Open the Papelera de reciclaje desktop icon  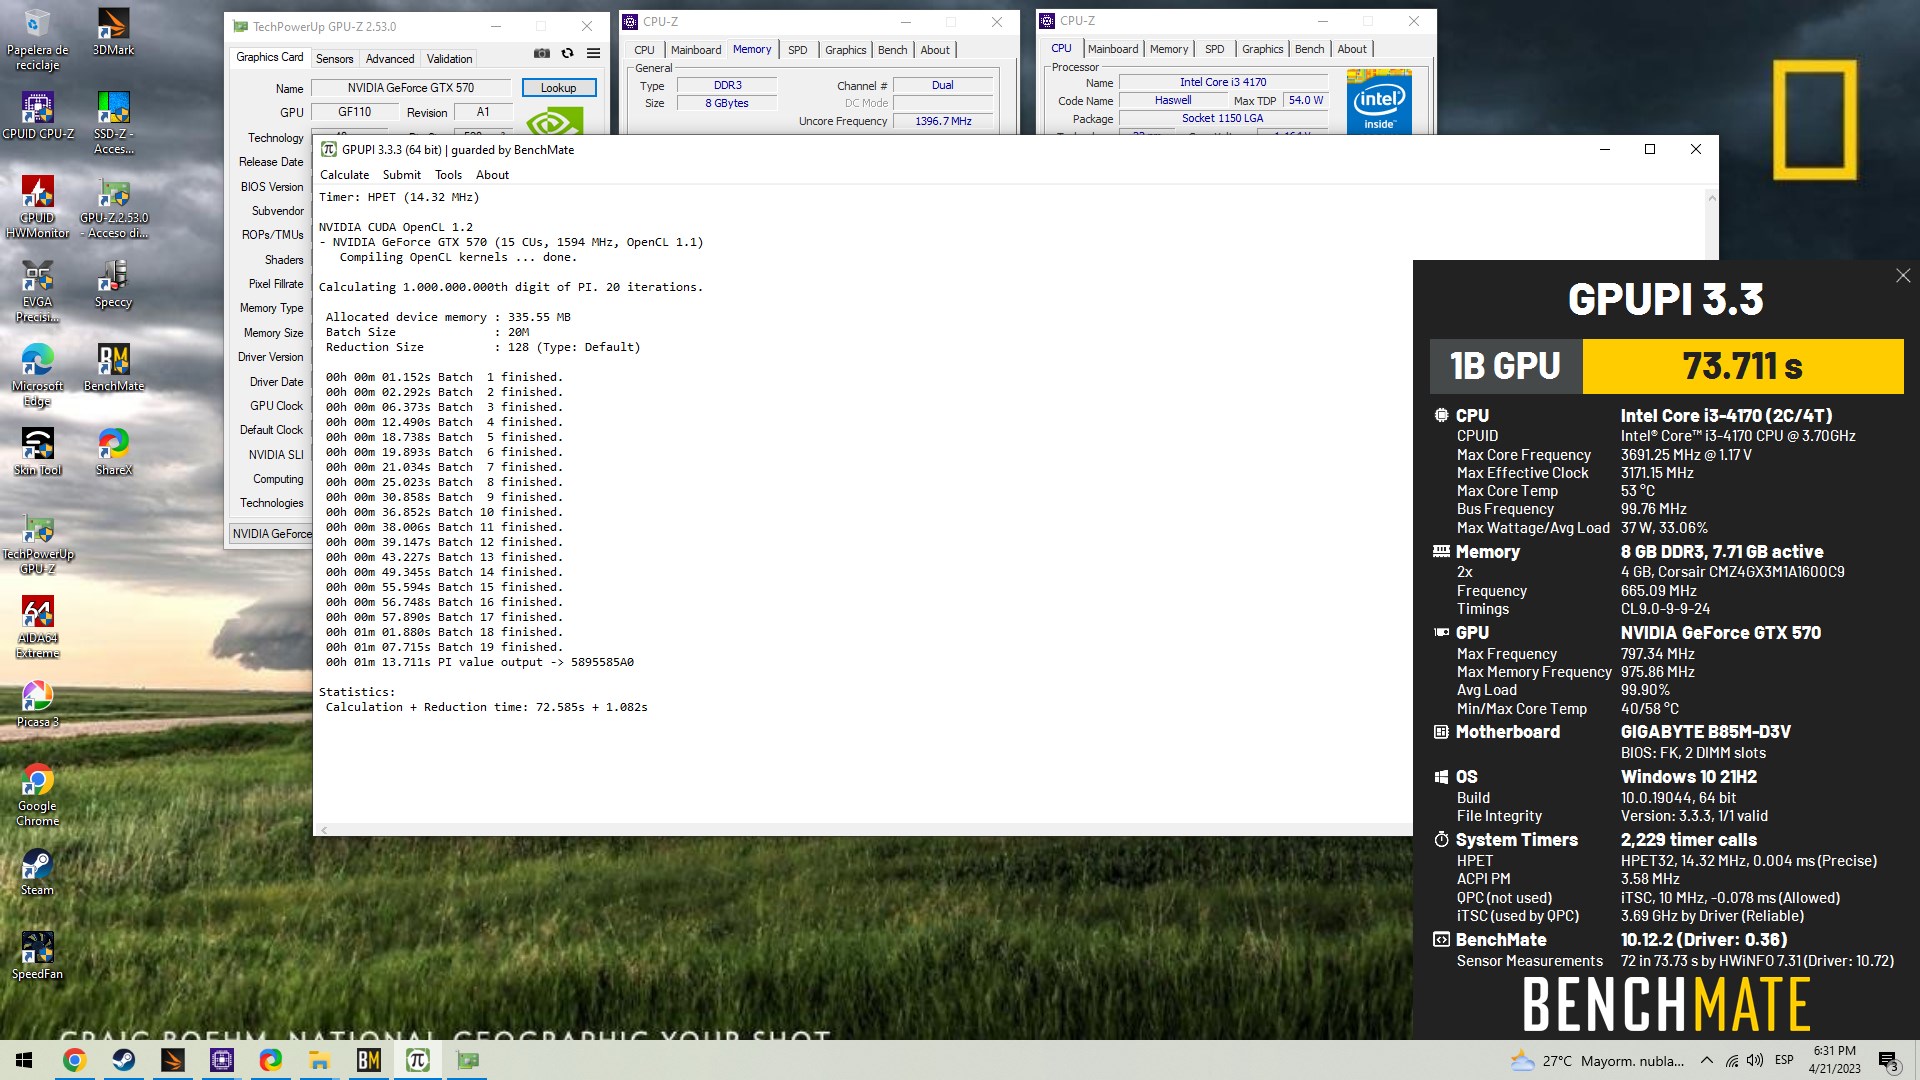pyautogui.click(x=37, y=40)
